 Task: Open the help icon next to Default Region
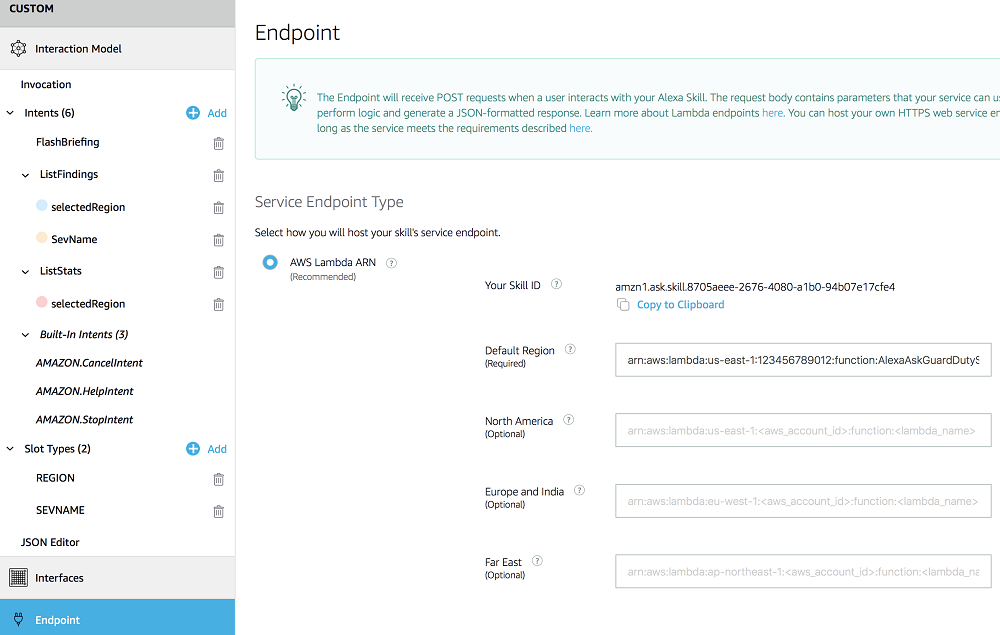coord(570,350)
